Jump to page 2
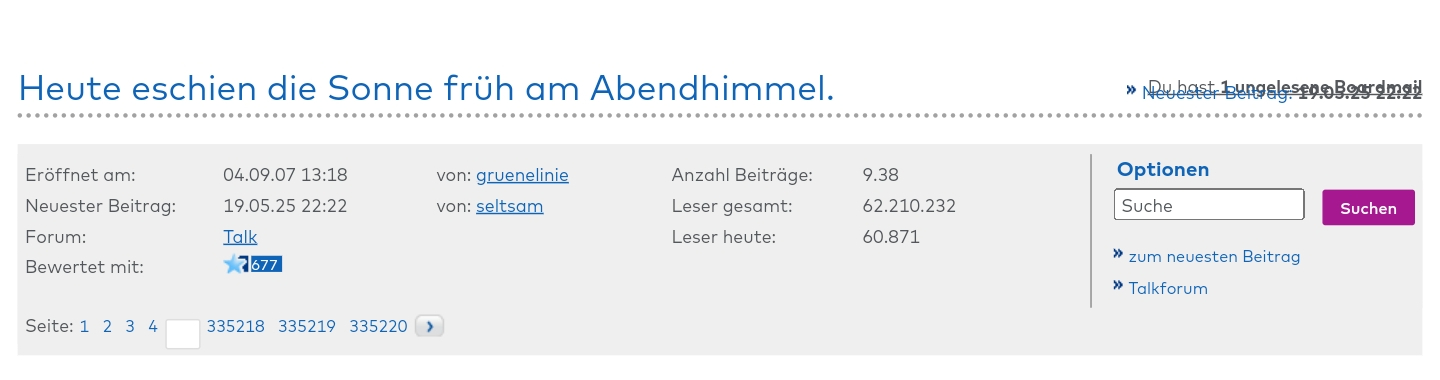 tap(107, 326)
